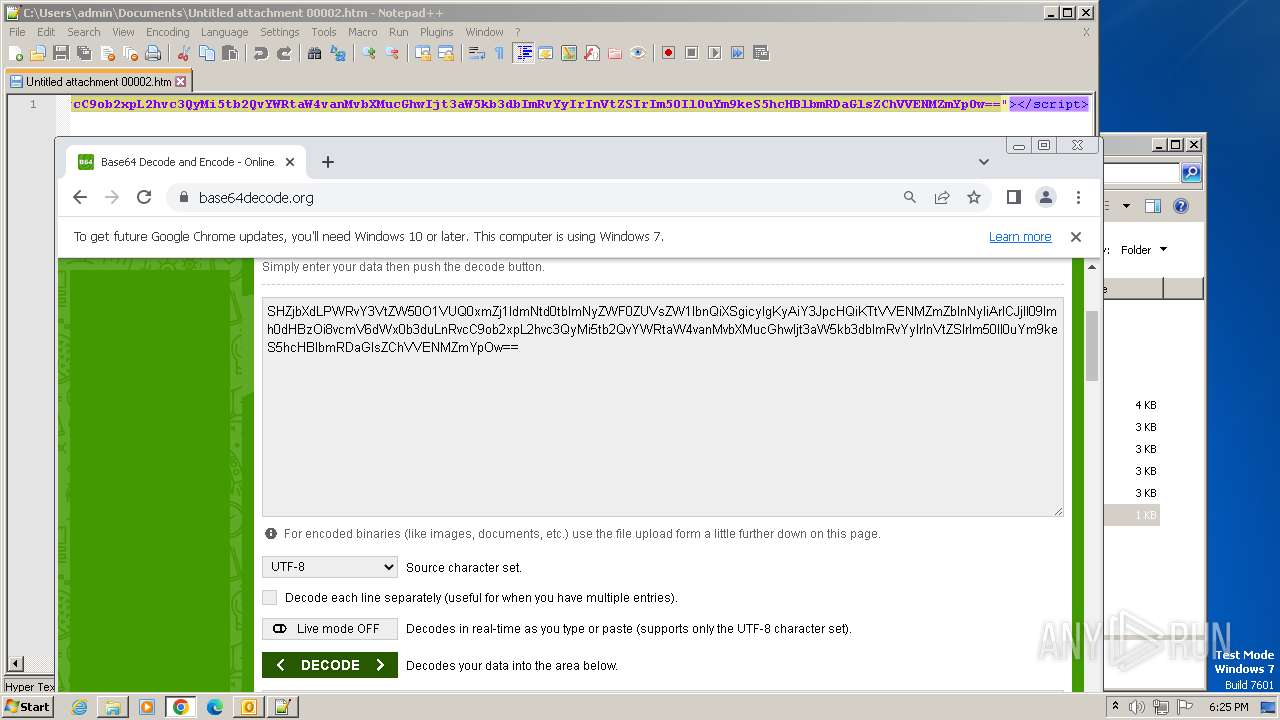Open UTF-8 source character set dropdown

pyautogui.click(x=330, y=567)
